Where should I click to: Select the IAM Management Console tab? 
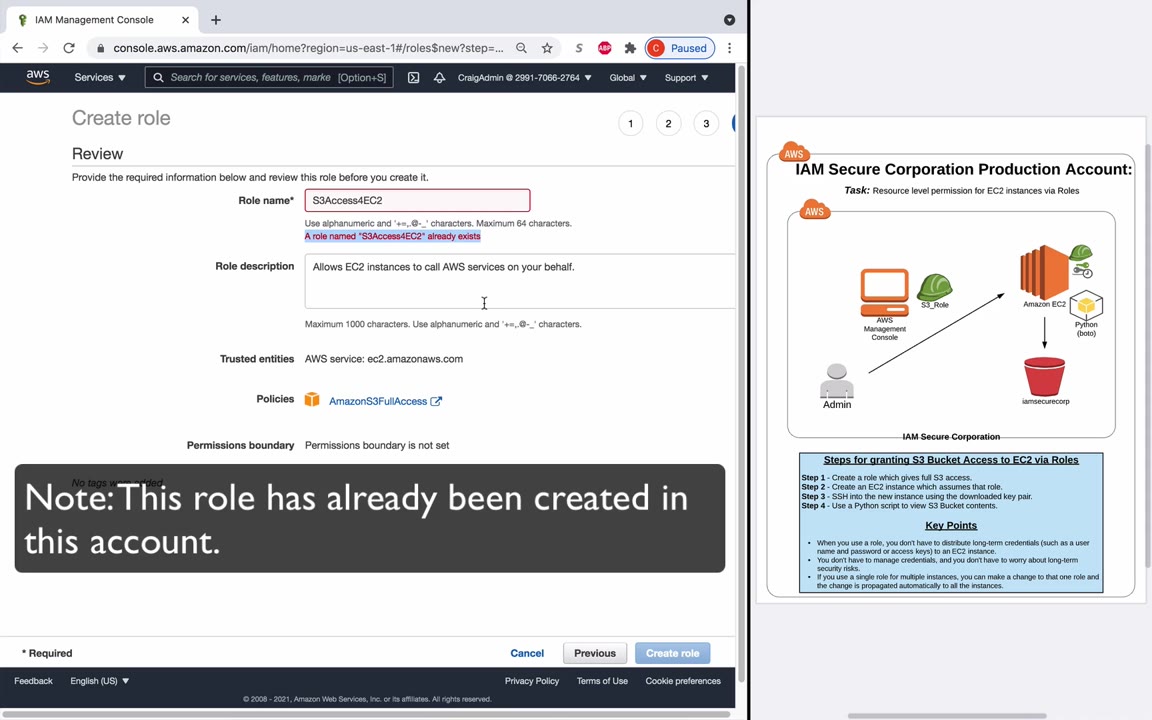tap(103, 20)
